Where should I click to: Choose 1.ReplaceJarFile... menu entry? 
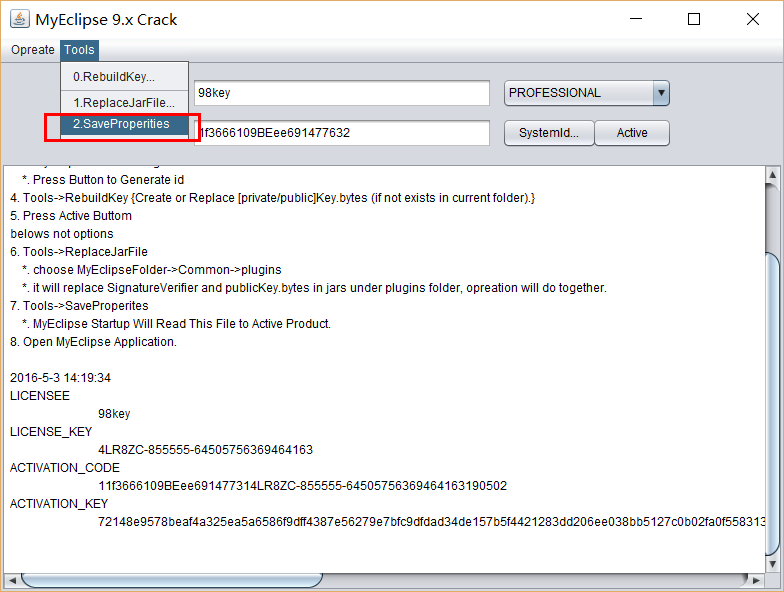click(124, 102)
